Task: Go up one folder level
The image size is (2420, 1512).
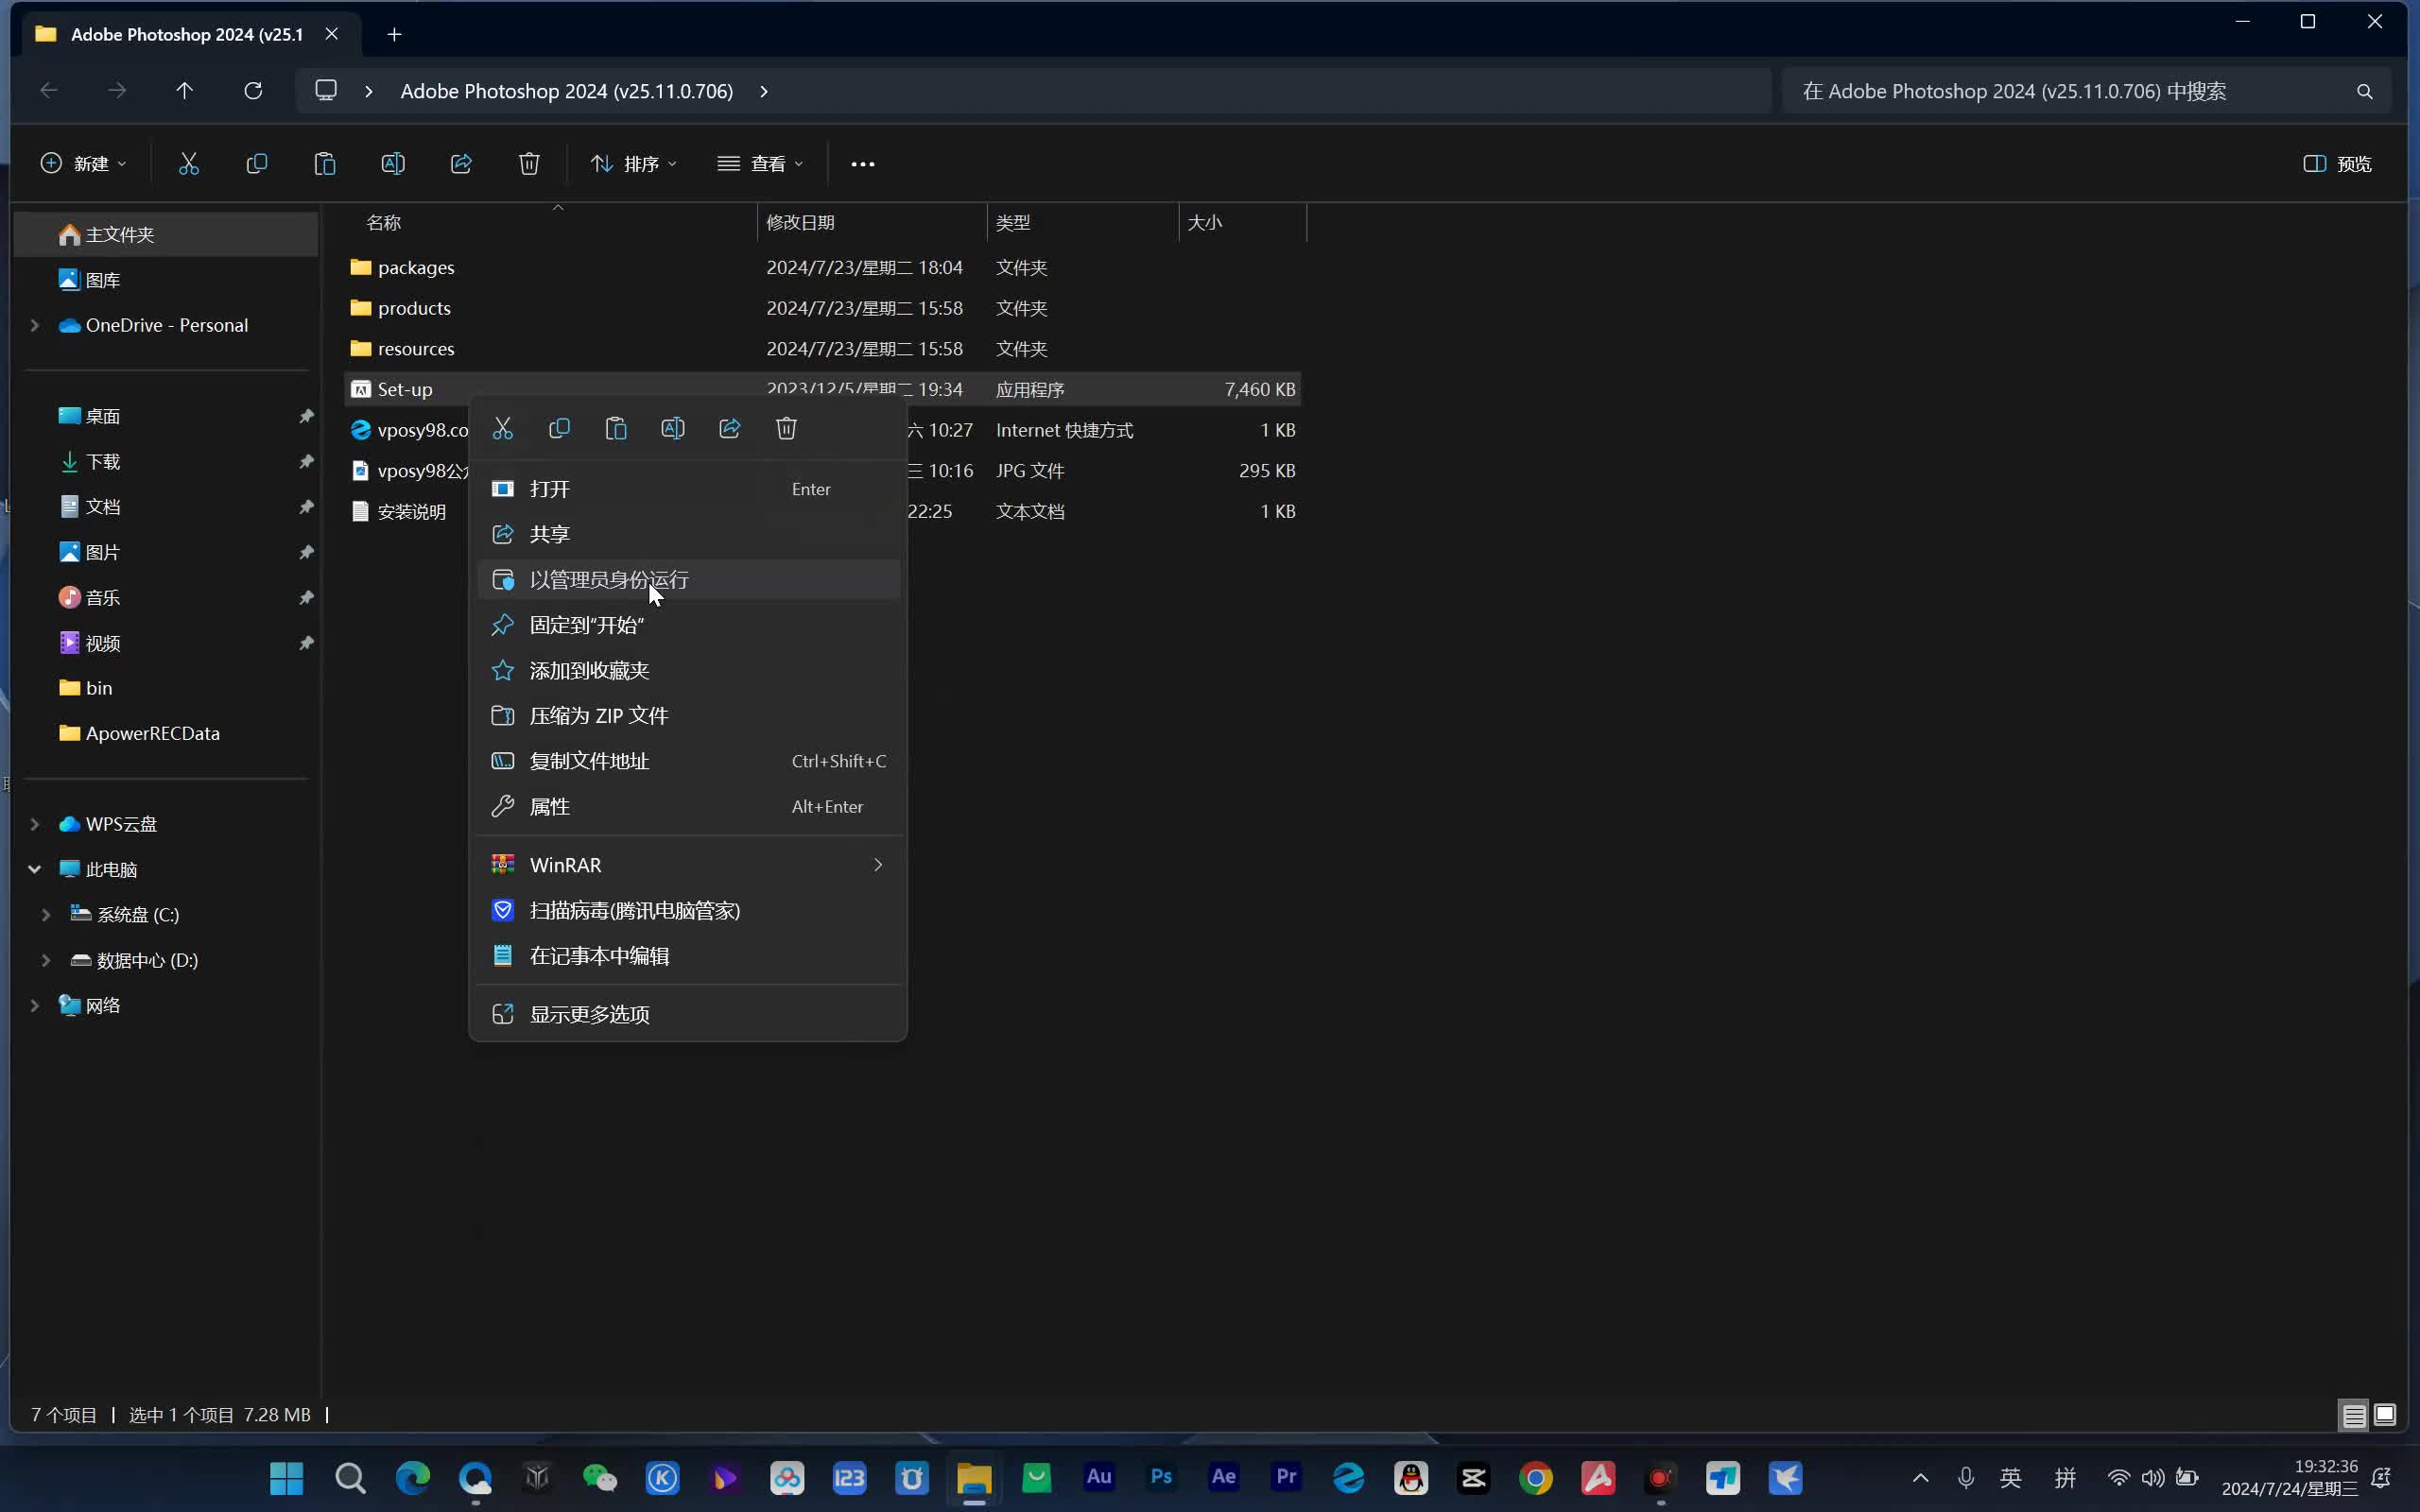Action: tap(184, 91)
